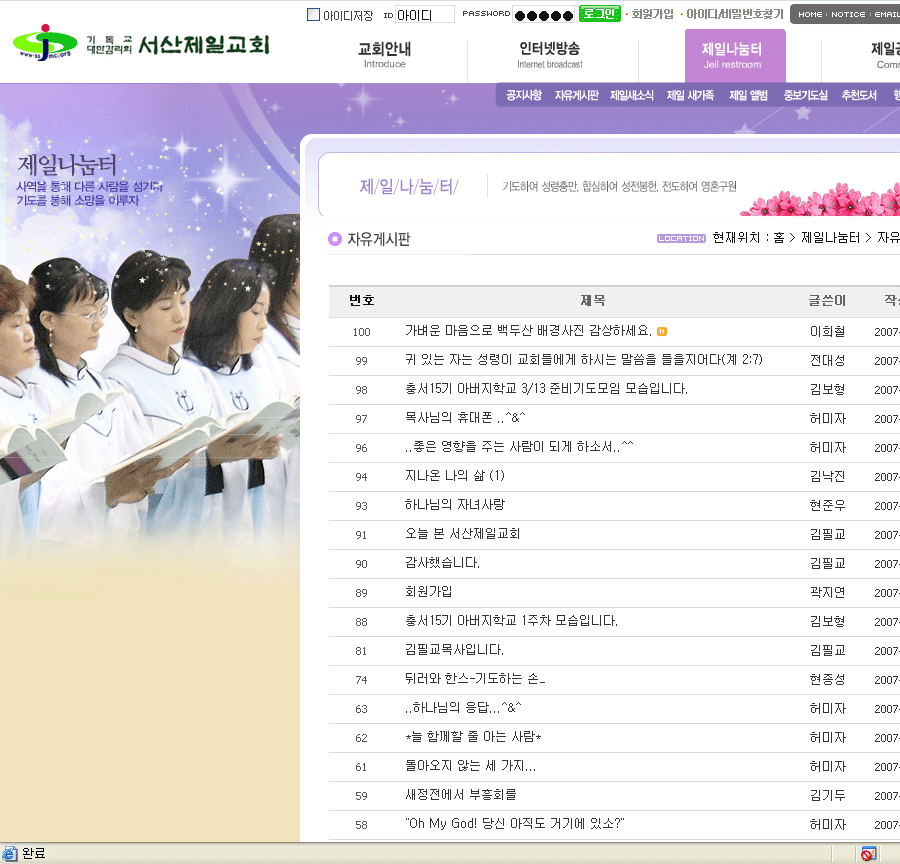Image resolution: width=900 pixels, height=864 pixels.
Task: Open post '..좋은 영향을 주는 사람이 되게 하소서..^^'
Action: (x=519, y=447)
